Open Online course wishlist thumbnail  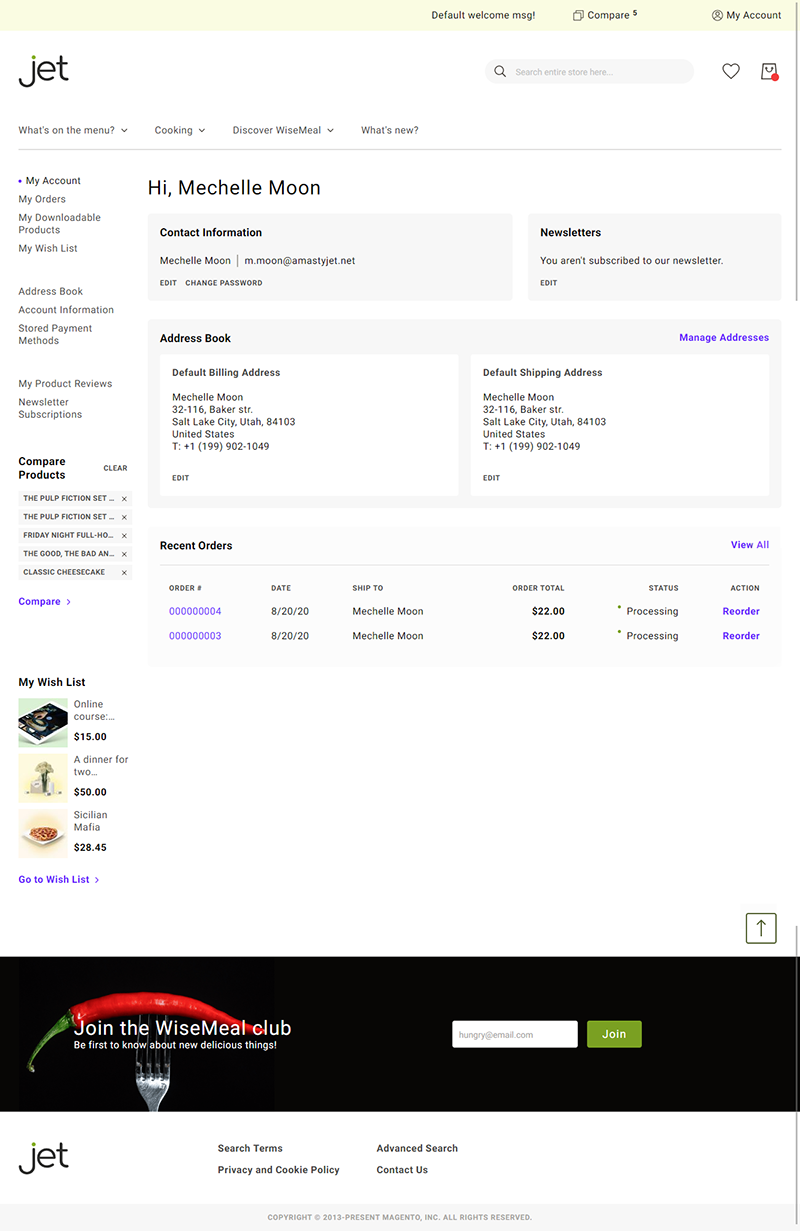43,723
